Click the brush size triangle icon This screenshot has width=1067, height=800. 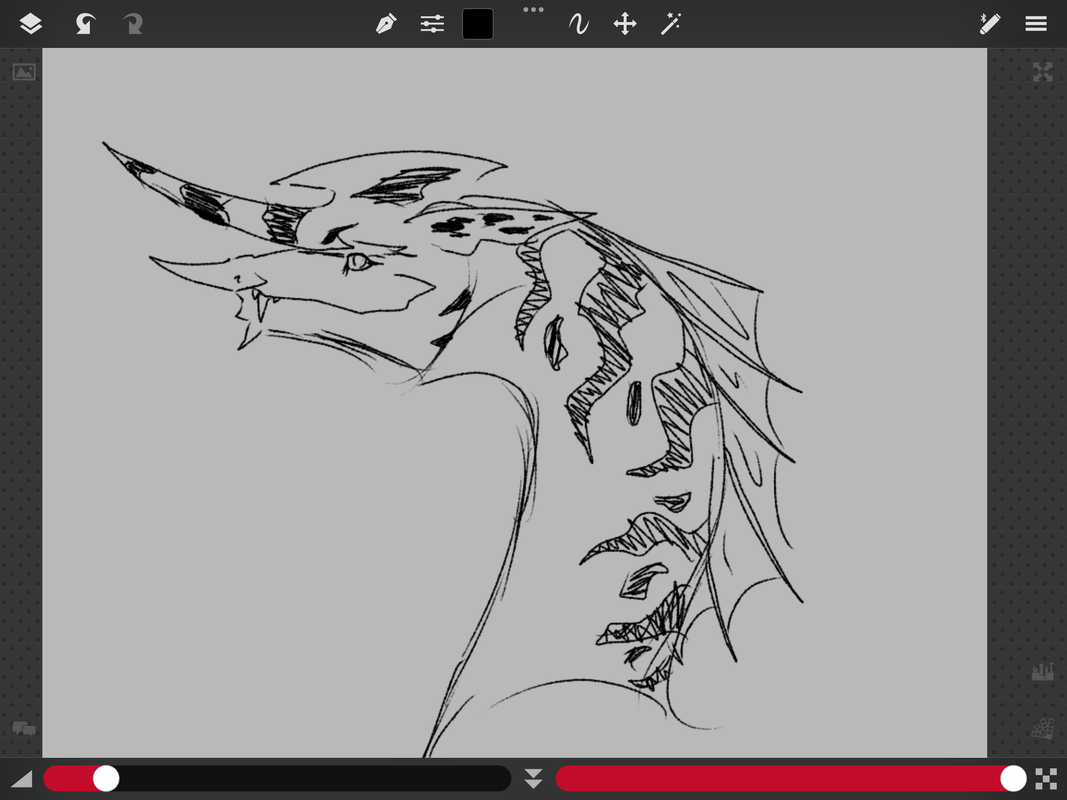[x=22, y=778]
